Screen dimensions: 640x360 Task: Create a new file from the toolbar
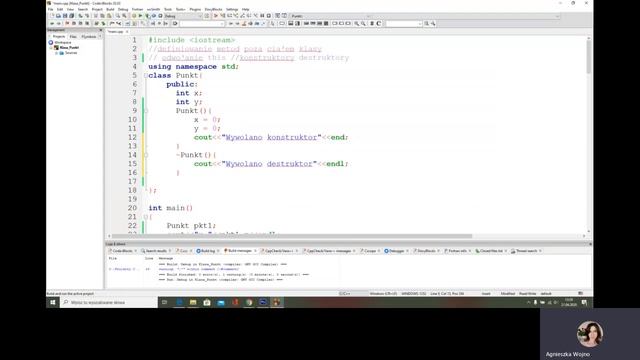tap(52, 16)
